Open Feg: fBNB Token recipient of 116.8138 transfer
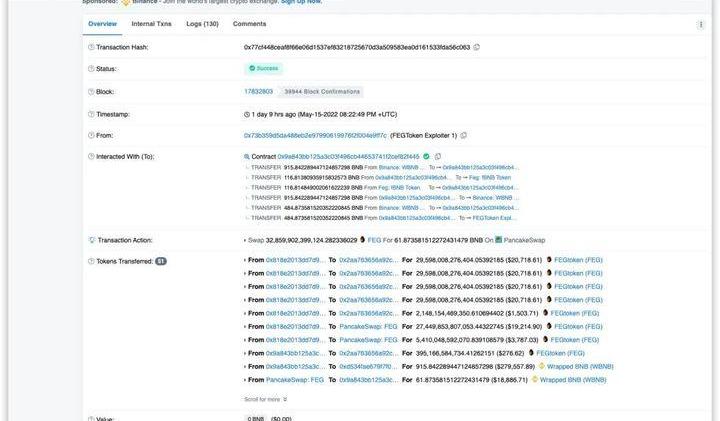 click(x=490, y=178)
